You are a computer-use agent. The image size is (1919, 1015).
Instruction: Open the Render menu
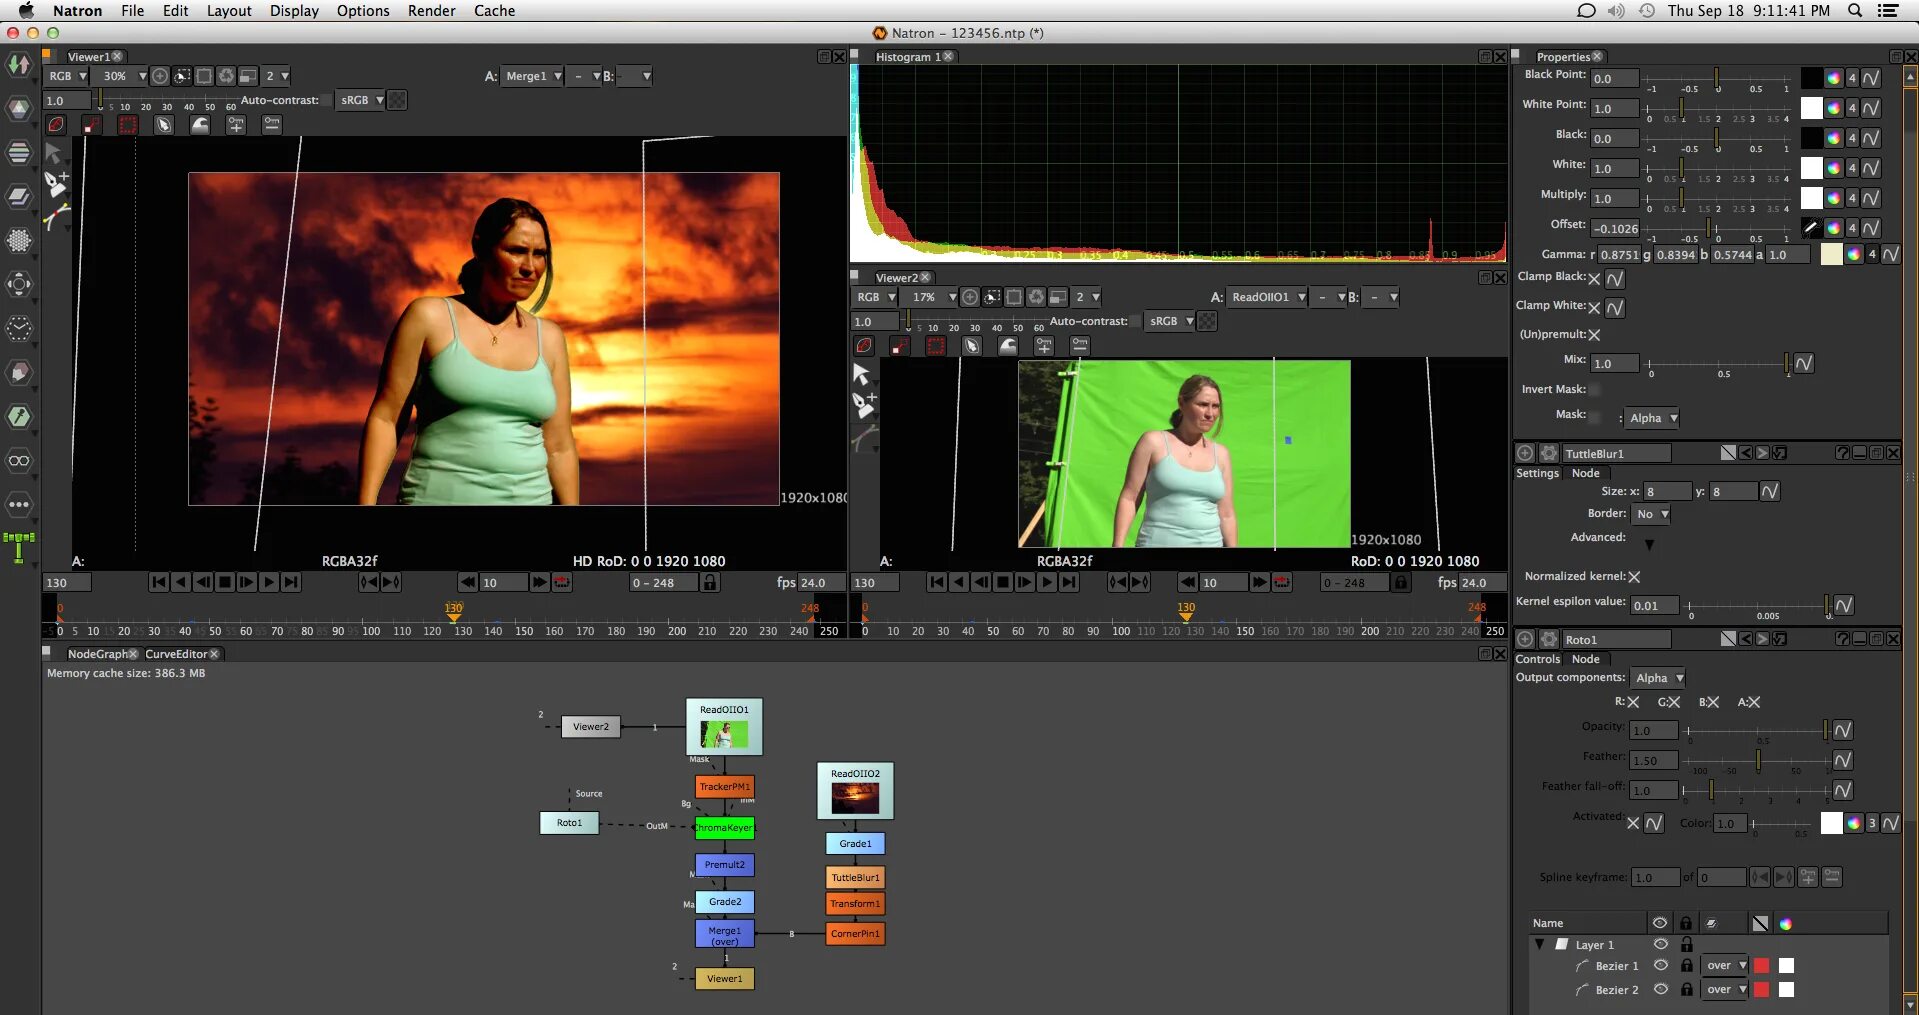click(431, 11)
